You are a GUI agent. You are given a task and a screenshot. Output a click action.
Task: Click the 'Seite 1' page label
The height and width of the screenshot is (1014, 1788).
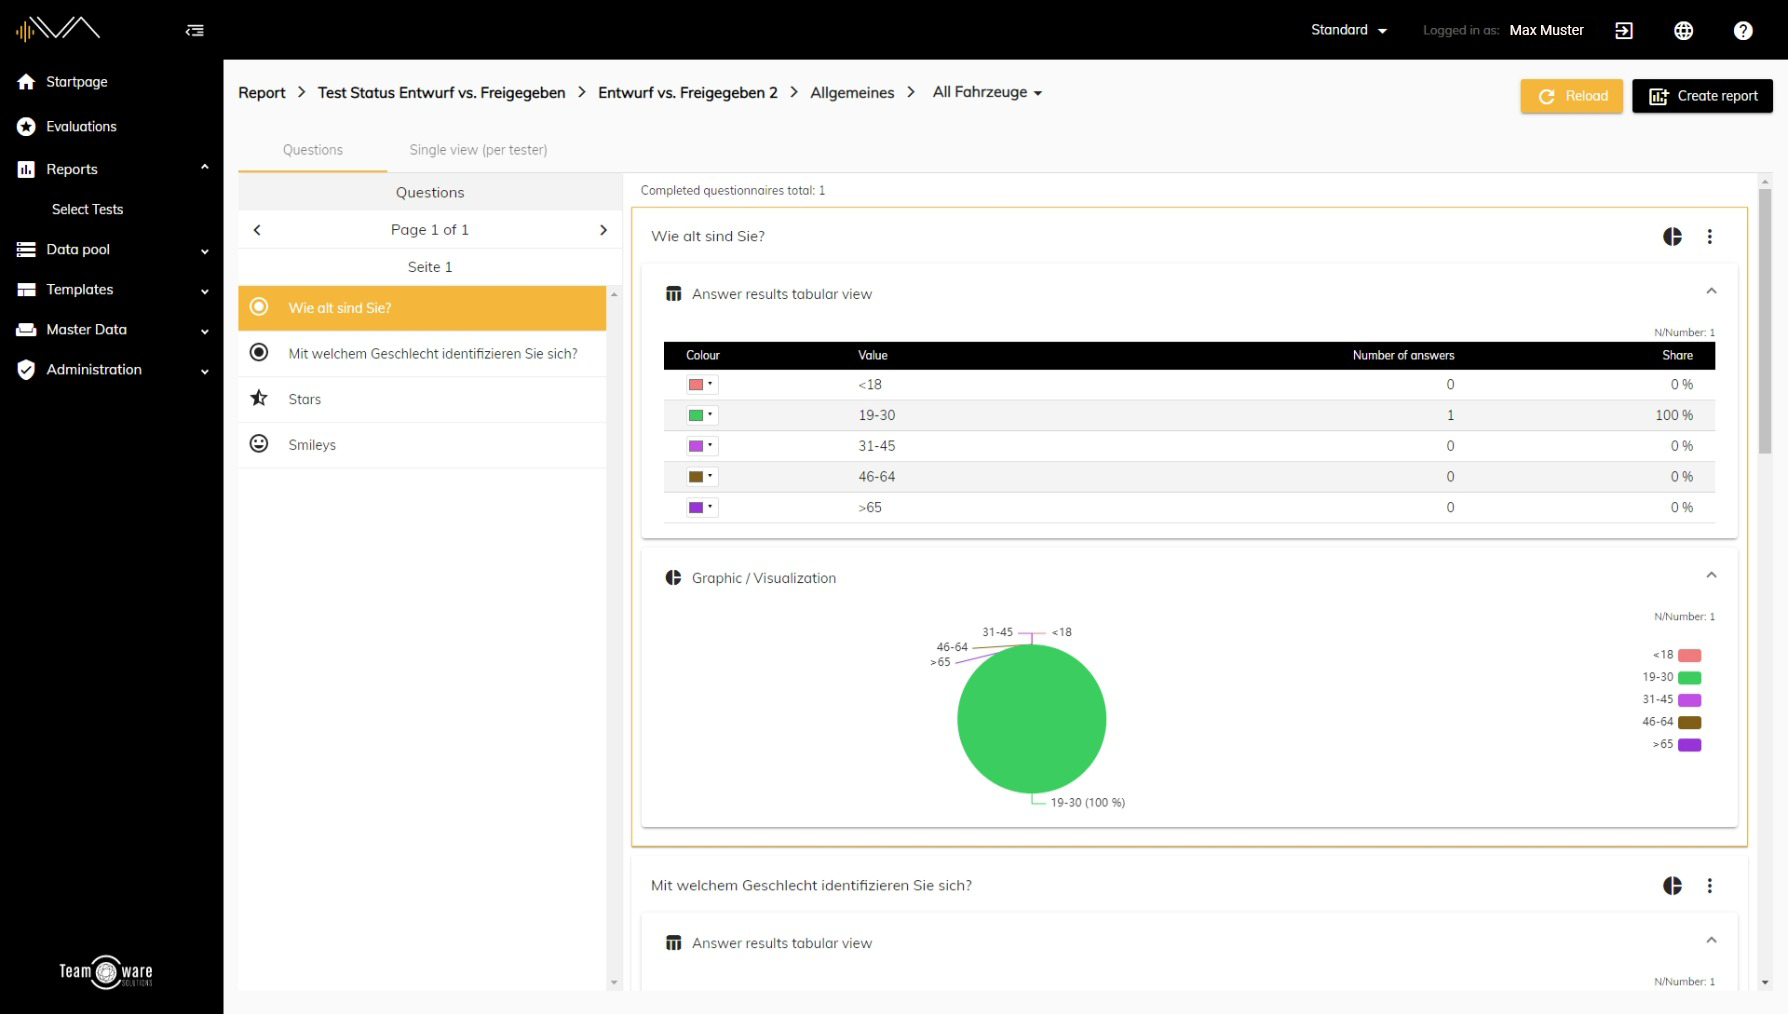coord(430,267)
